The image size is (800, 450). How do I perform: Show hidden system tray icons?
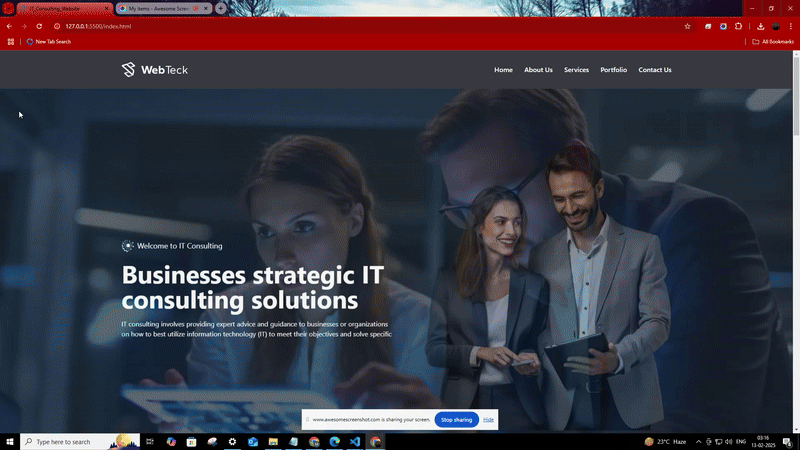698,442
